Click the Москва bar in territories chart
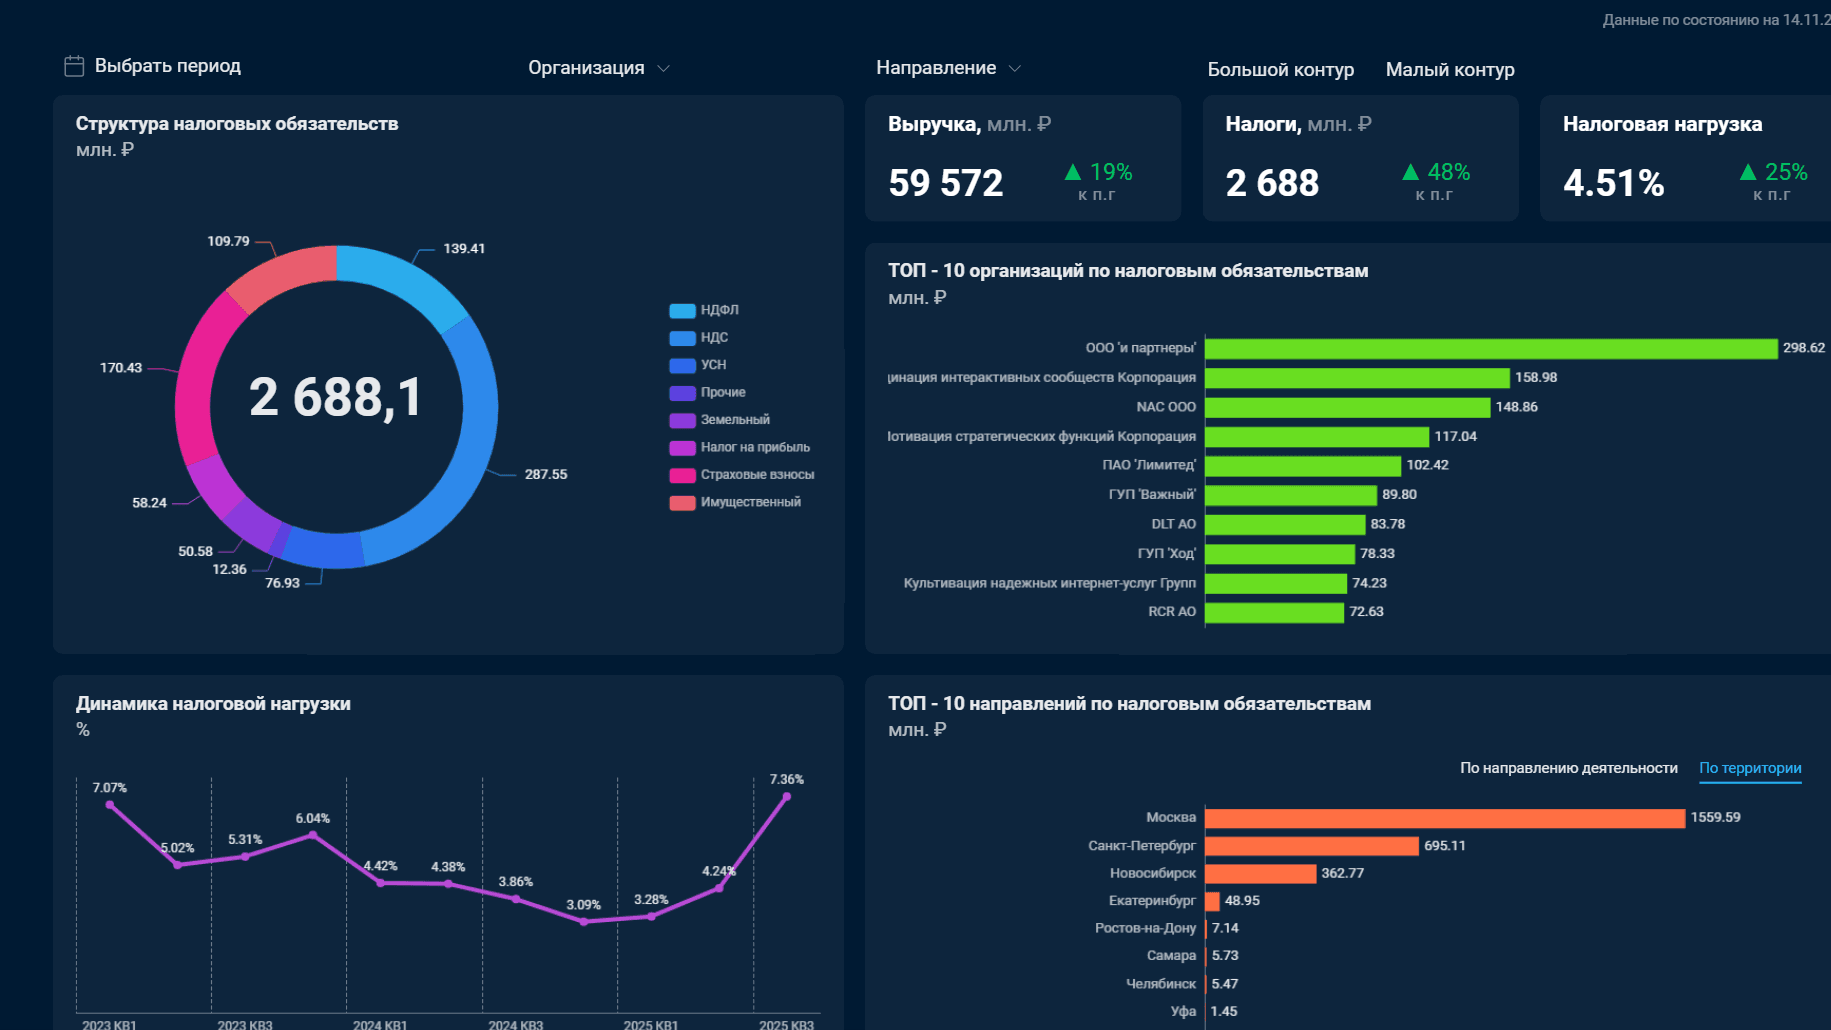This screenshot has height=1030, width=1831. click(1445, 818)
